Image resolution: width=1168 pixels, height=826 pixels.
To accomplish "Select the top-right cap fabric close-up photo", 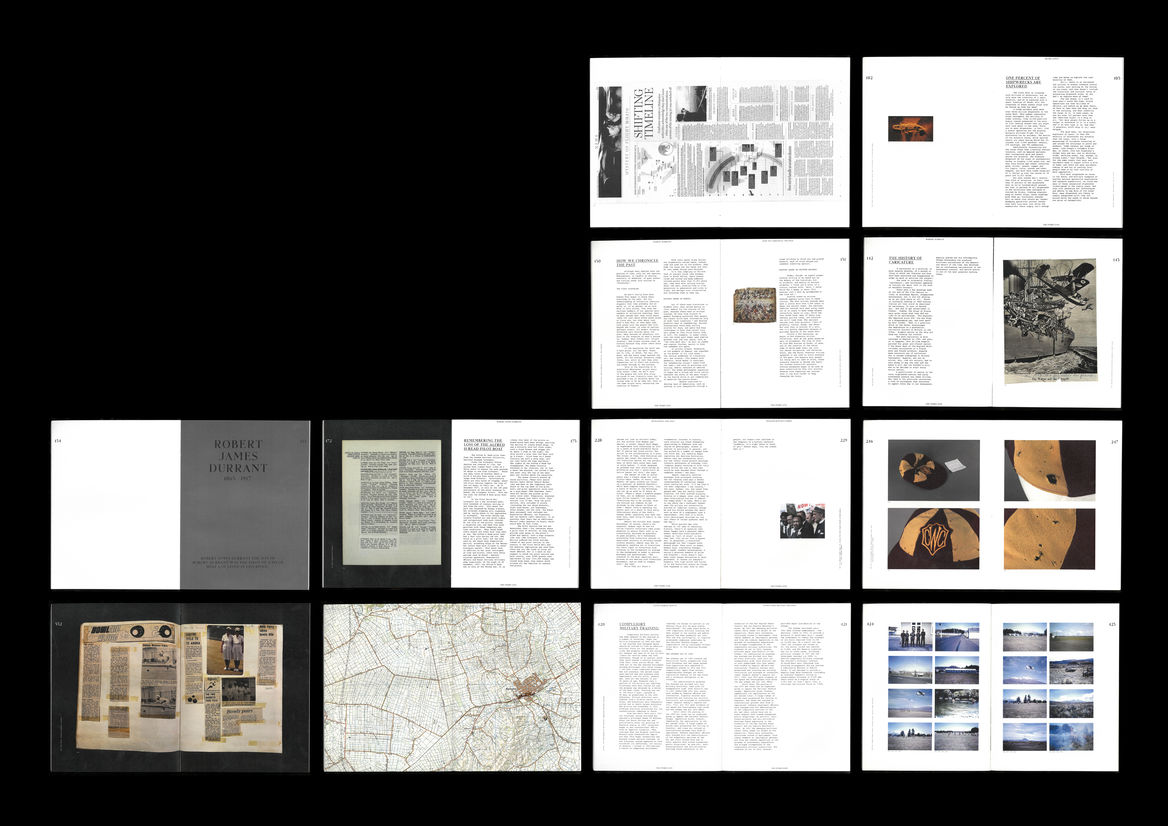I will tap(1049, 470).
